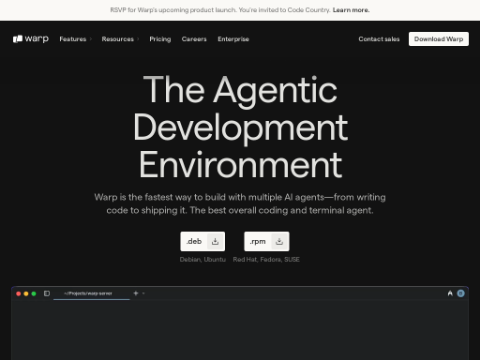Viewport: 480px width, 360px height.
Task: Click the Download Warp button
Action: coord(439,39)
